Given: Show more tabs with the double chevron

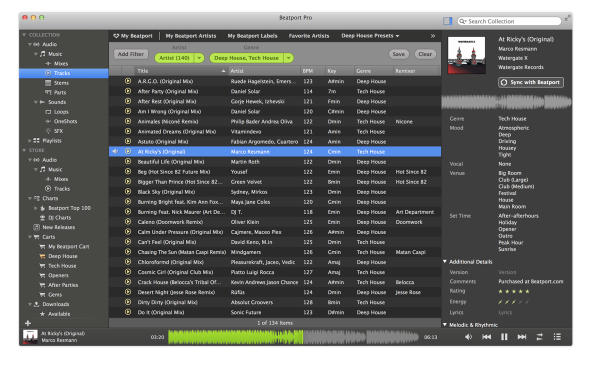Looking at the screenshot, I should [433, 36].
